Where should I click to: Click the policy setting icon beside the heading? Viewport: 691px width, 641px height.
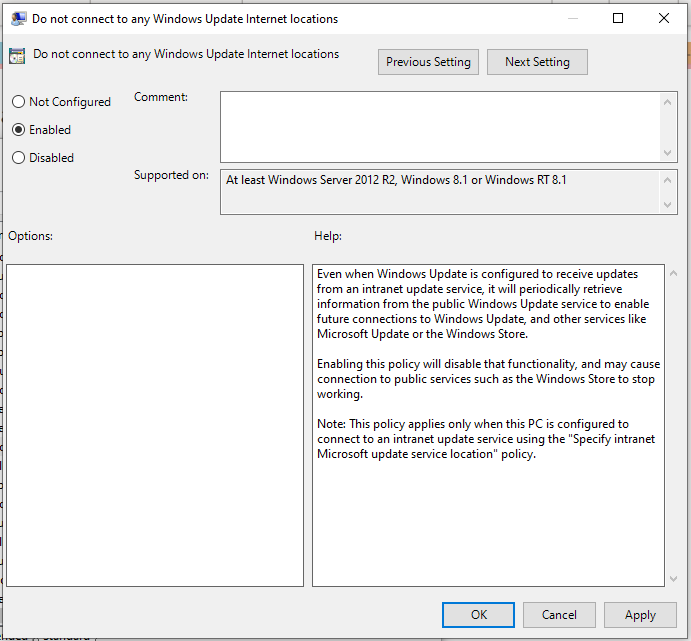tap(16, 56)
